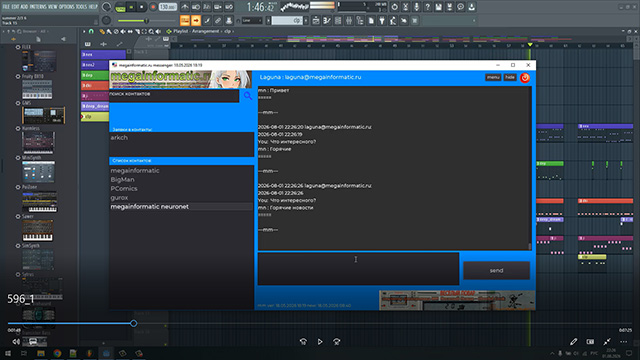Toggle typing keyboard to piano icon
The height and width of the screenshot is (360, 640).
[185, 20]
